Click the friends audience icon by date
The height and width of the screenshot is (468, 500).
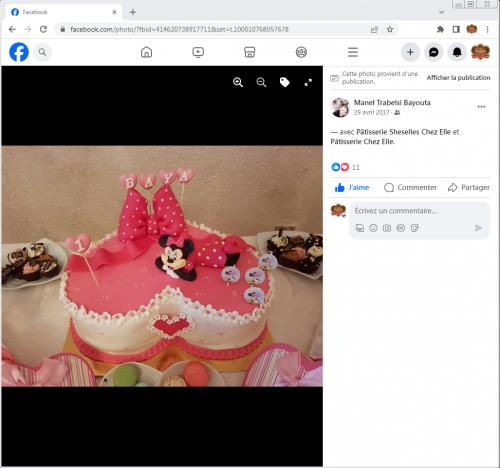pyautogui.click(x=397, y=113)
